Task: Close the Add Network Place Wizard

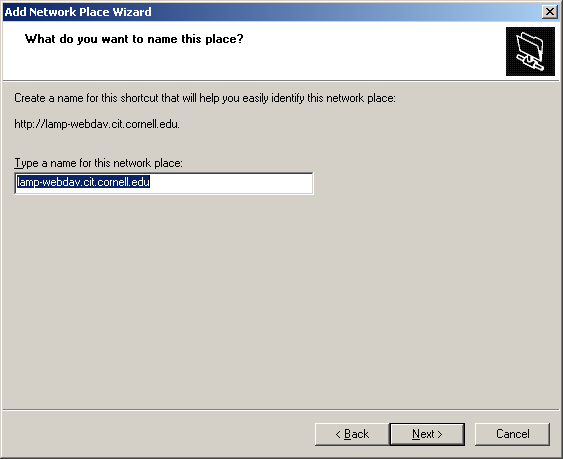Action: [549, 12]
